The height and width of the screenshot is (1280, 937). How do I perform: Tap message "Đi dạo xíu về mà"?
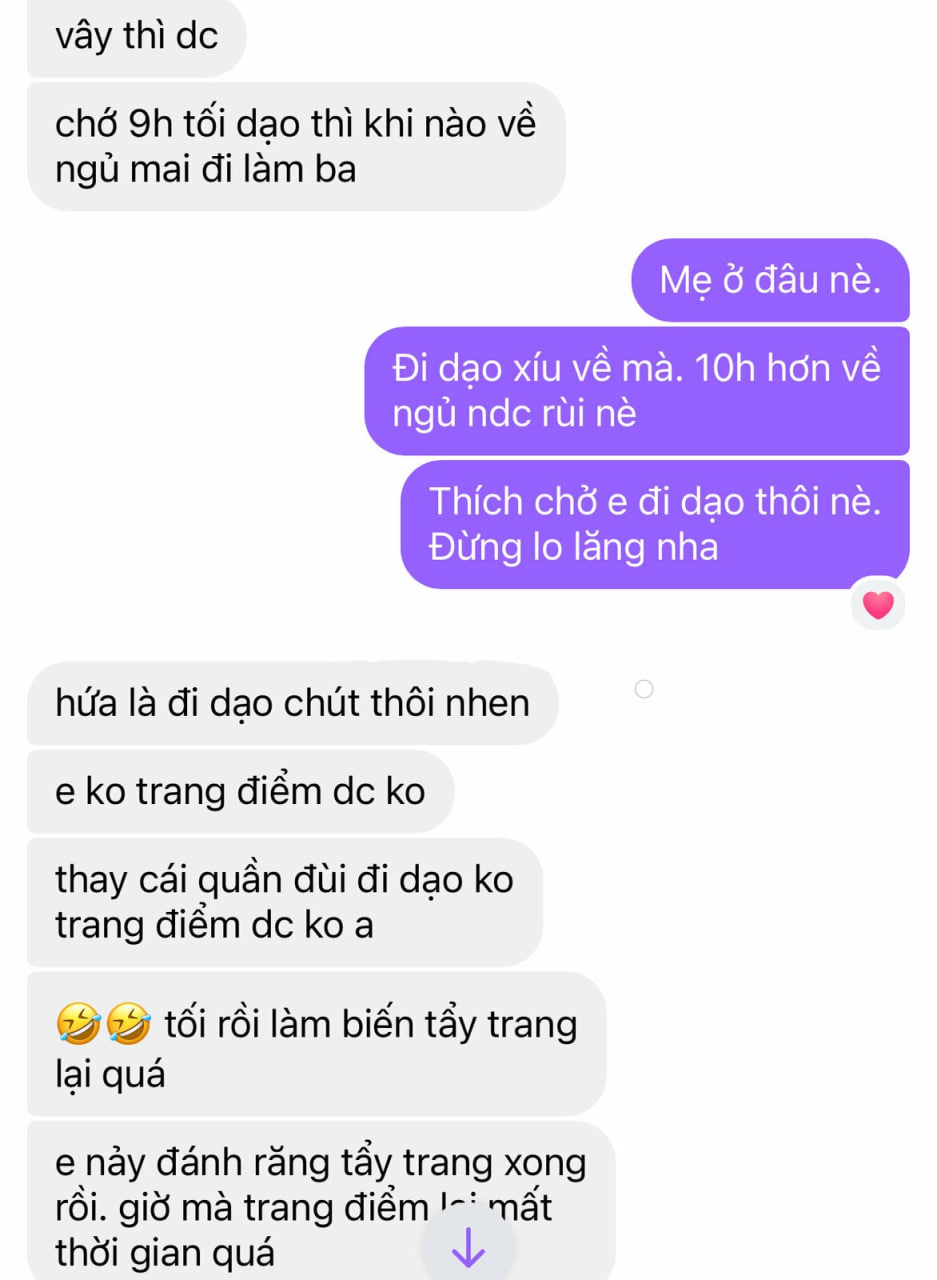(x=637, y=391)
